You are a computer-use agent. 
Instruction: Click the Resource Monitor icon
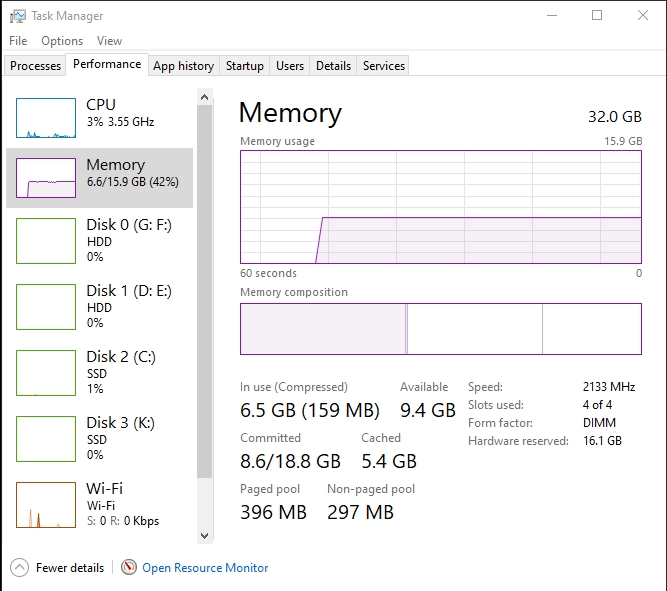click(x=129, y=568)
